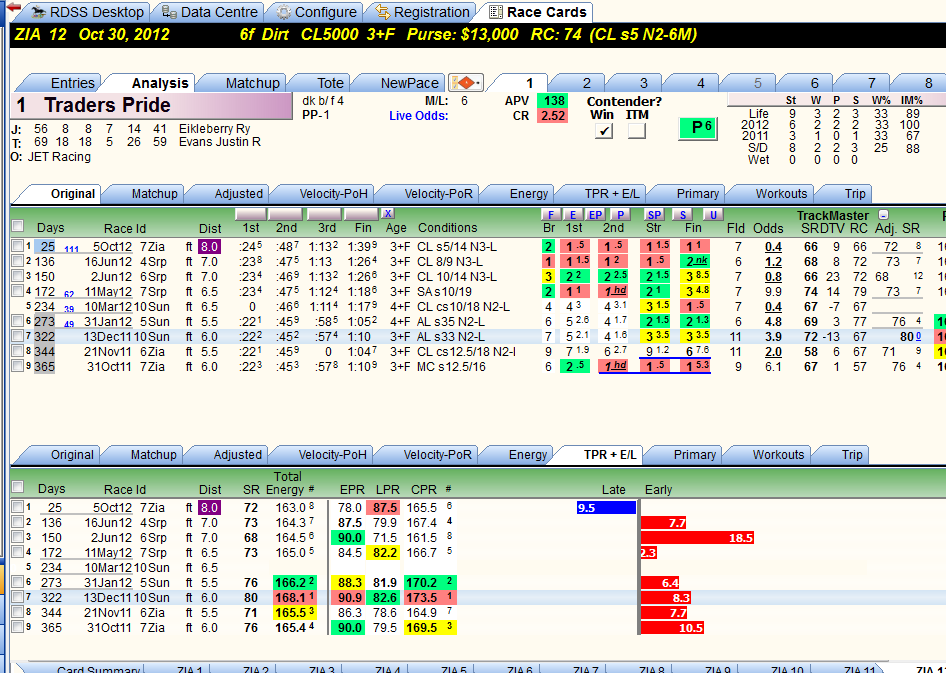This screenshot has height=673, width=946.
Task: Click the Live Odds label
Action: [418, 116]
